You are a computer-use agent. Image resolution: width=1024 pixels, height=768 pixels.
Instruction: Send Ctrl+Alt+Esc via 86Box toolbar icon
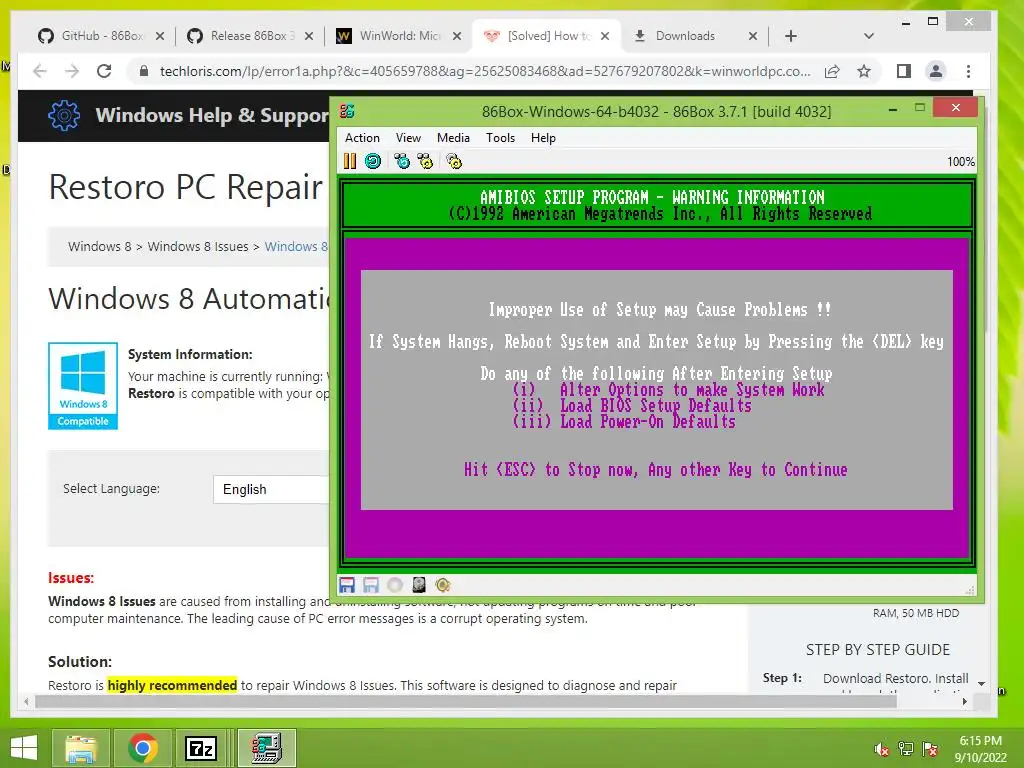425,161
